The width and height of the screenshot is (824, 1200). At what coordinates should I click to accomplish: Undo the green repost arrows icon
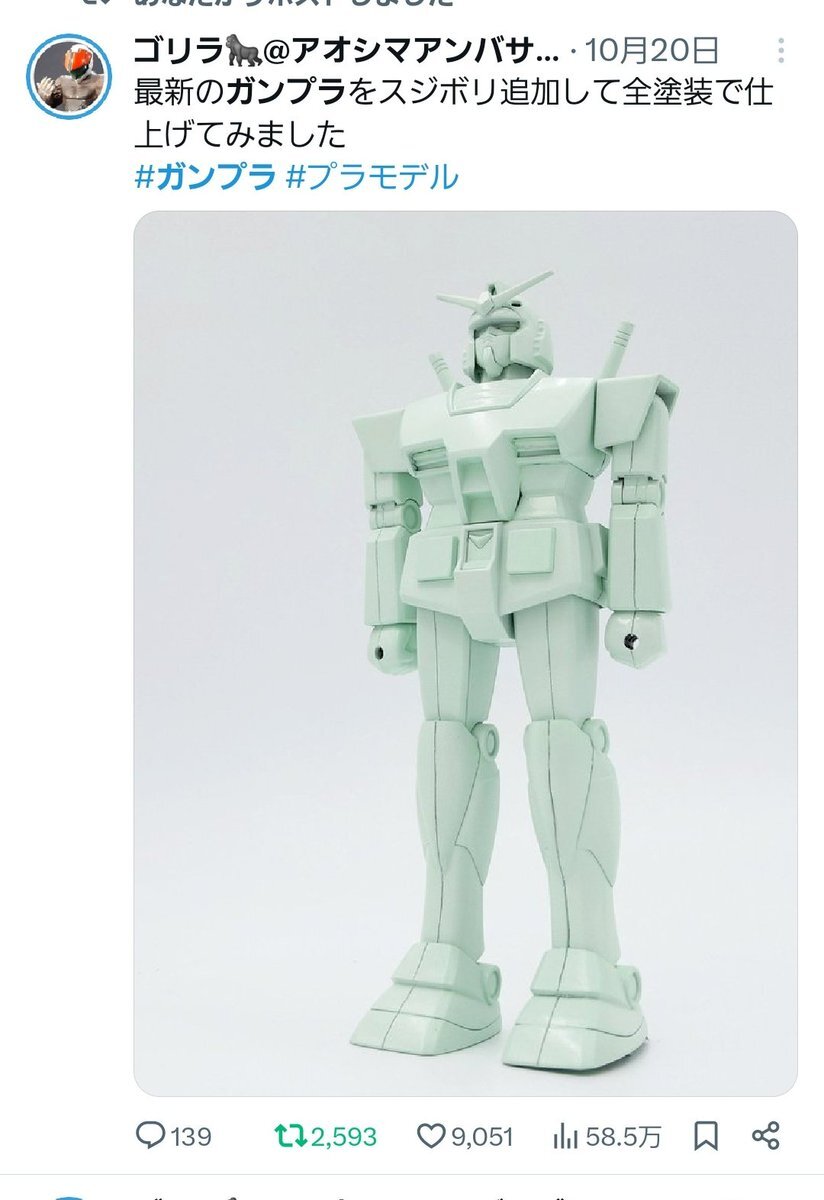[291, 1136]
